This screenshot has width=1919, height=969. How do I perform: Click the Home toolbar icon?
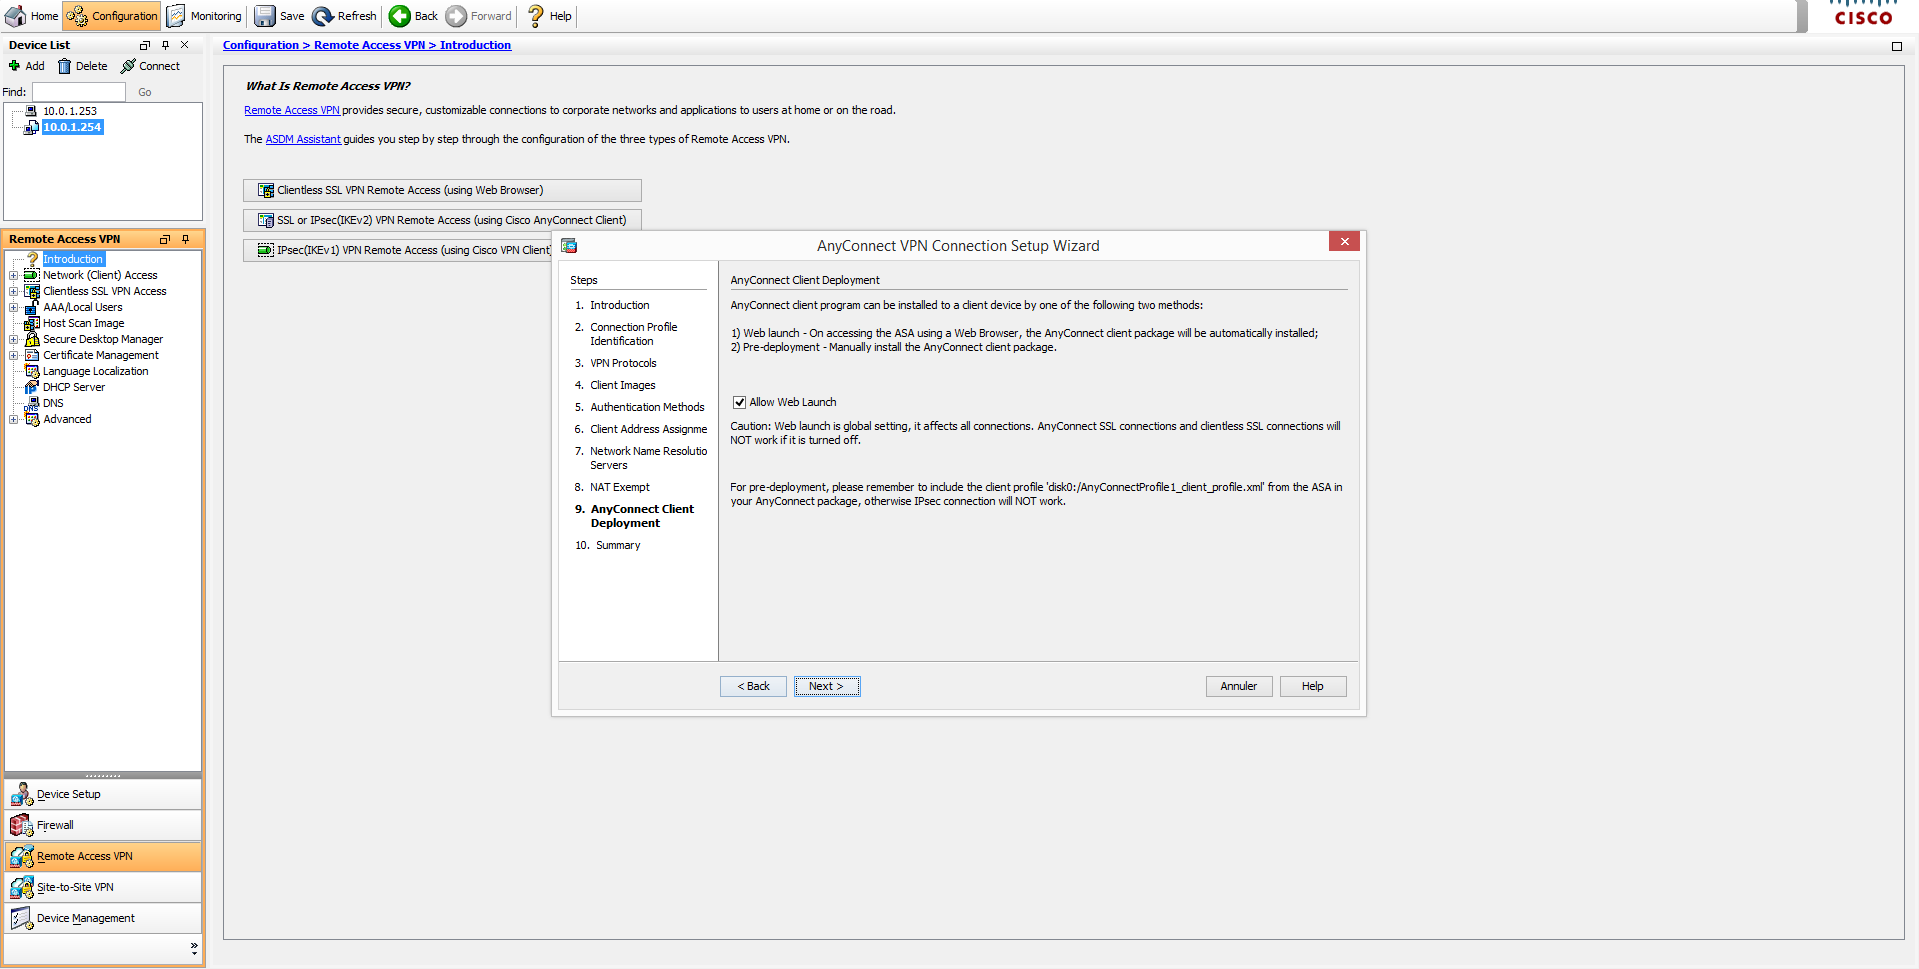tap(32, 16)
